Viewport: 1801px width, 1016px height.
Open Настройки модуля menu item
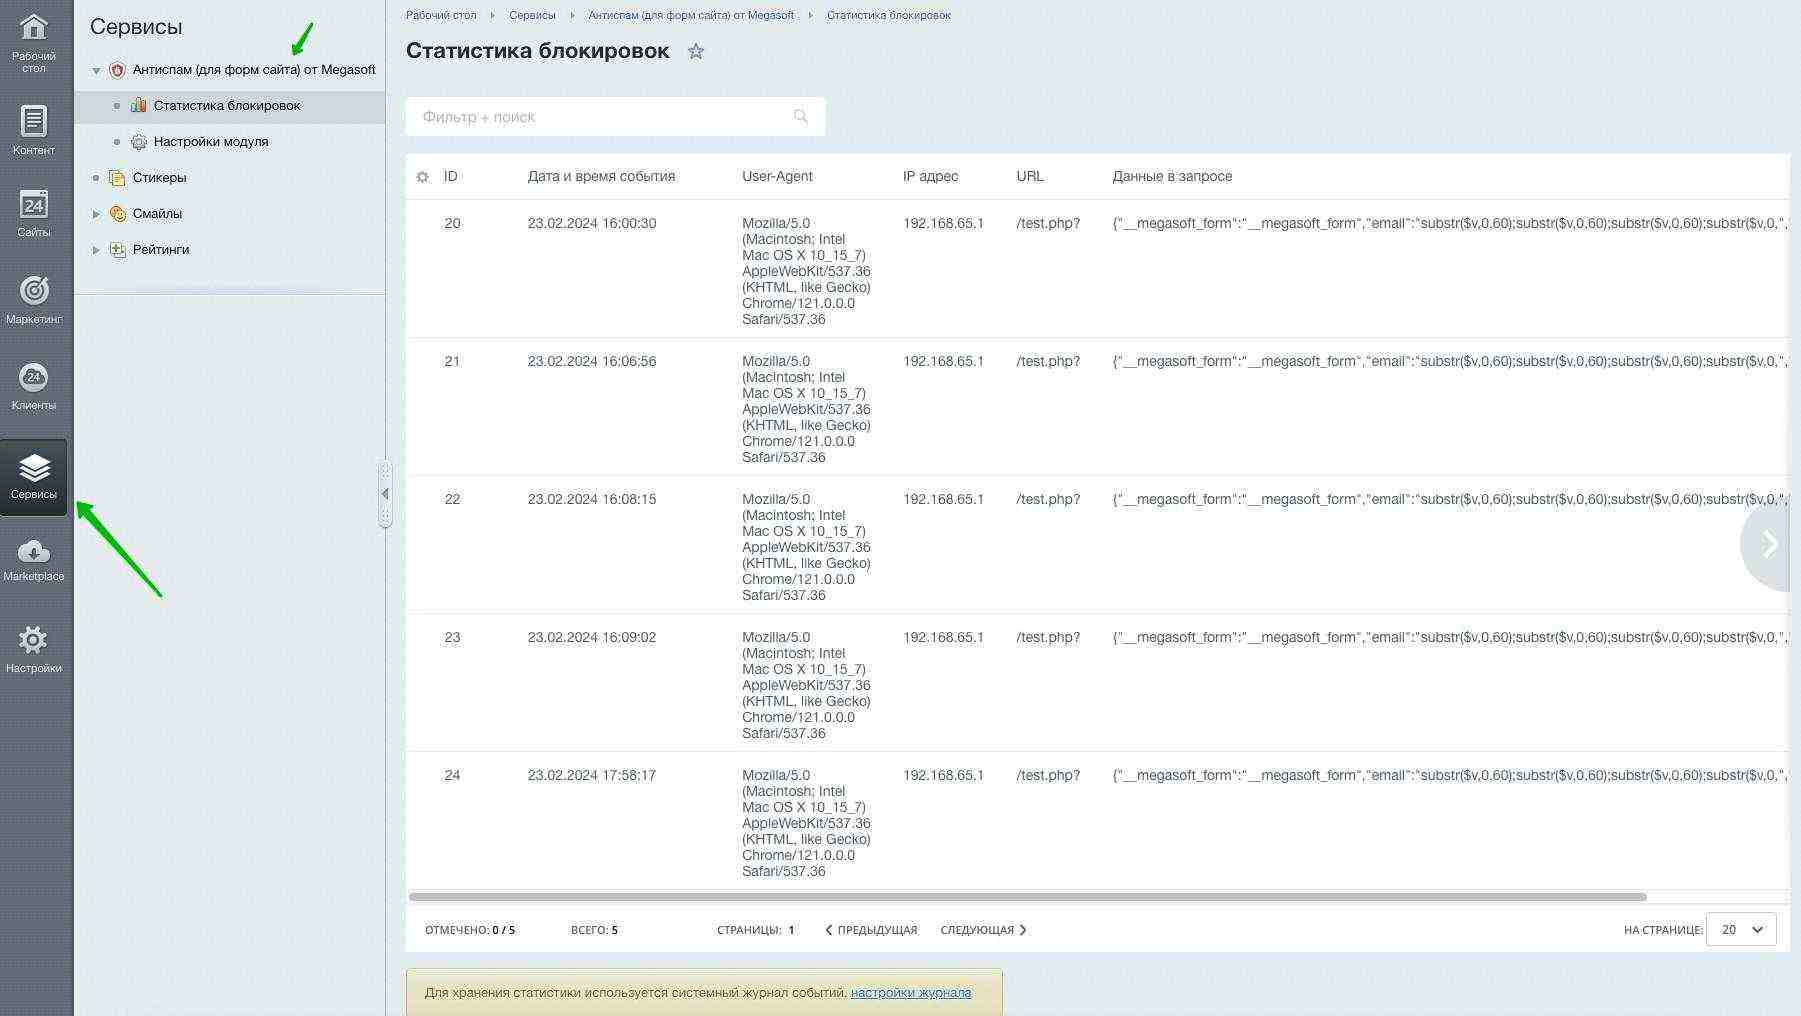(x=211, y=142)
